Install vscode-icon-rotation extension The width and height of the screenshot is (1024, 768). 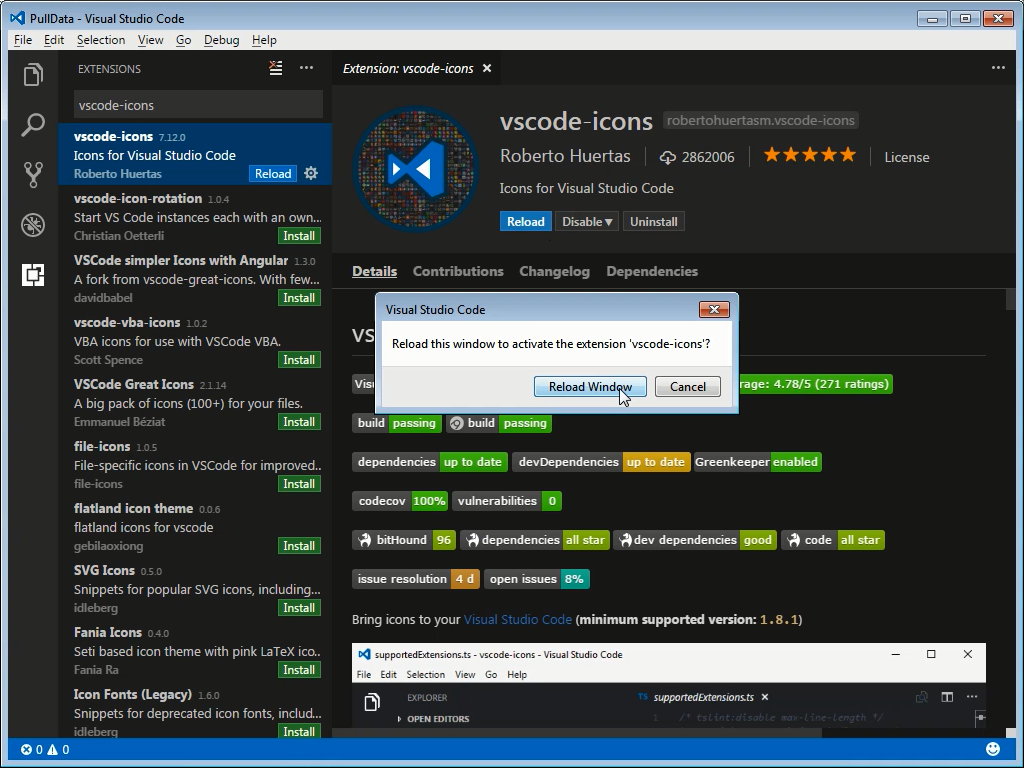coord(299,236)
